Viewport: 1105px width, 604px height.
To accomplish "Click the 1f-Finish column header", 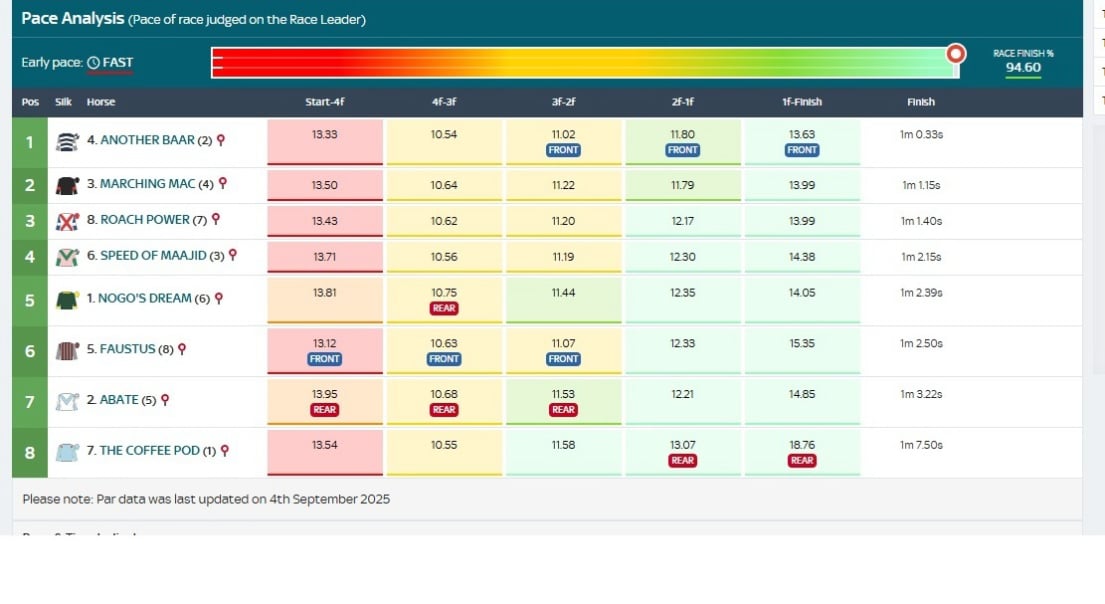I will 802,102.
